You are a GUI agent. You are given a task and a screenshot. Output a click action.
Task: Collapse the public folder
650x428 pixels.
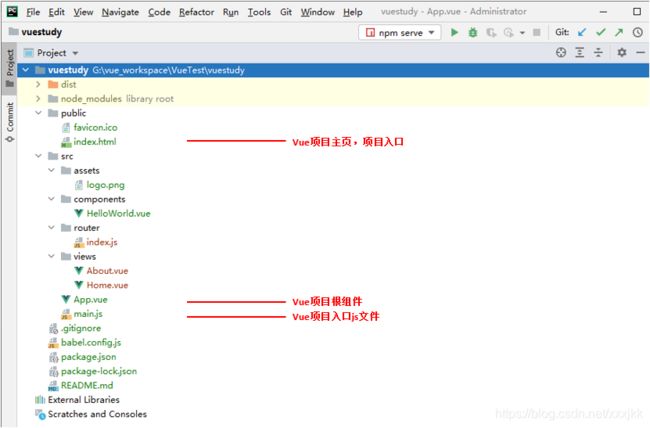(38, 113)
